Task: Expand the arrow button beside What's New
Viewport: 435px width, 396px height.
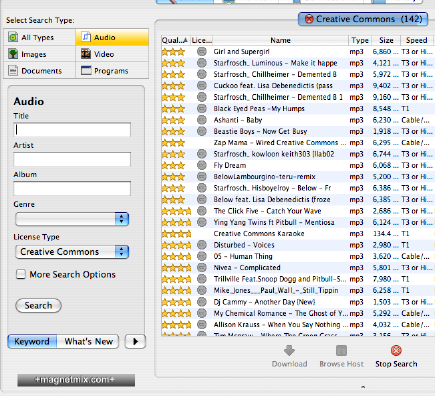Action: tap(135, 341)
